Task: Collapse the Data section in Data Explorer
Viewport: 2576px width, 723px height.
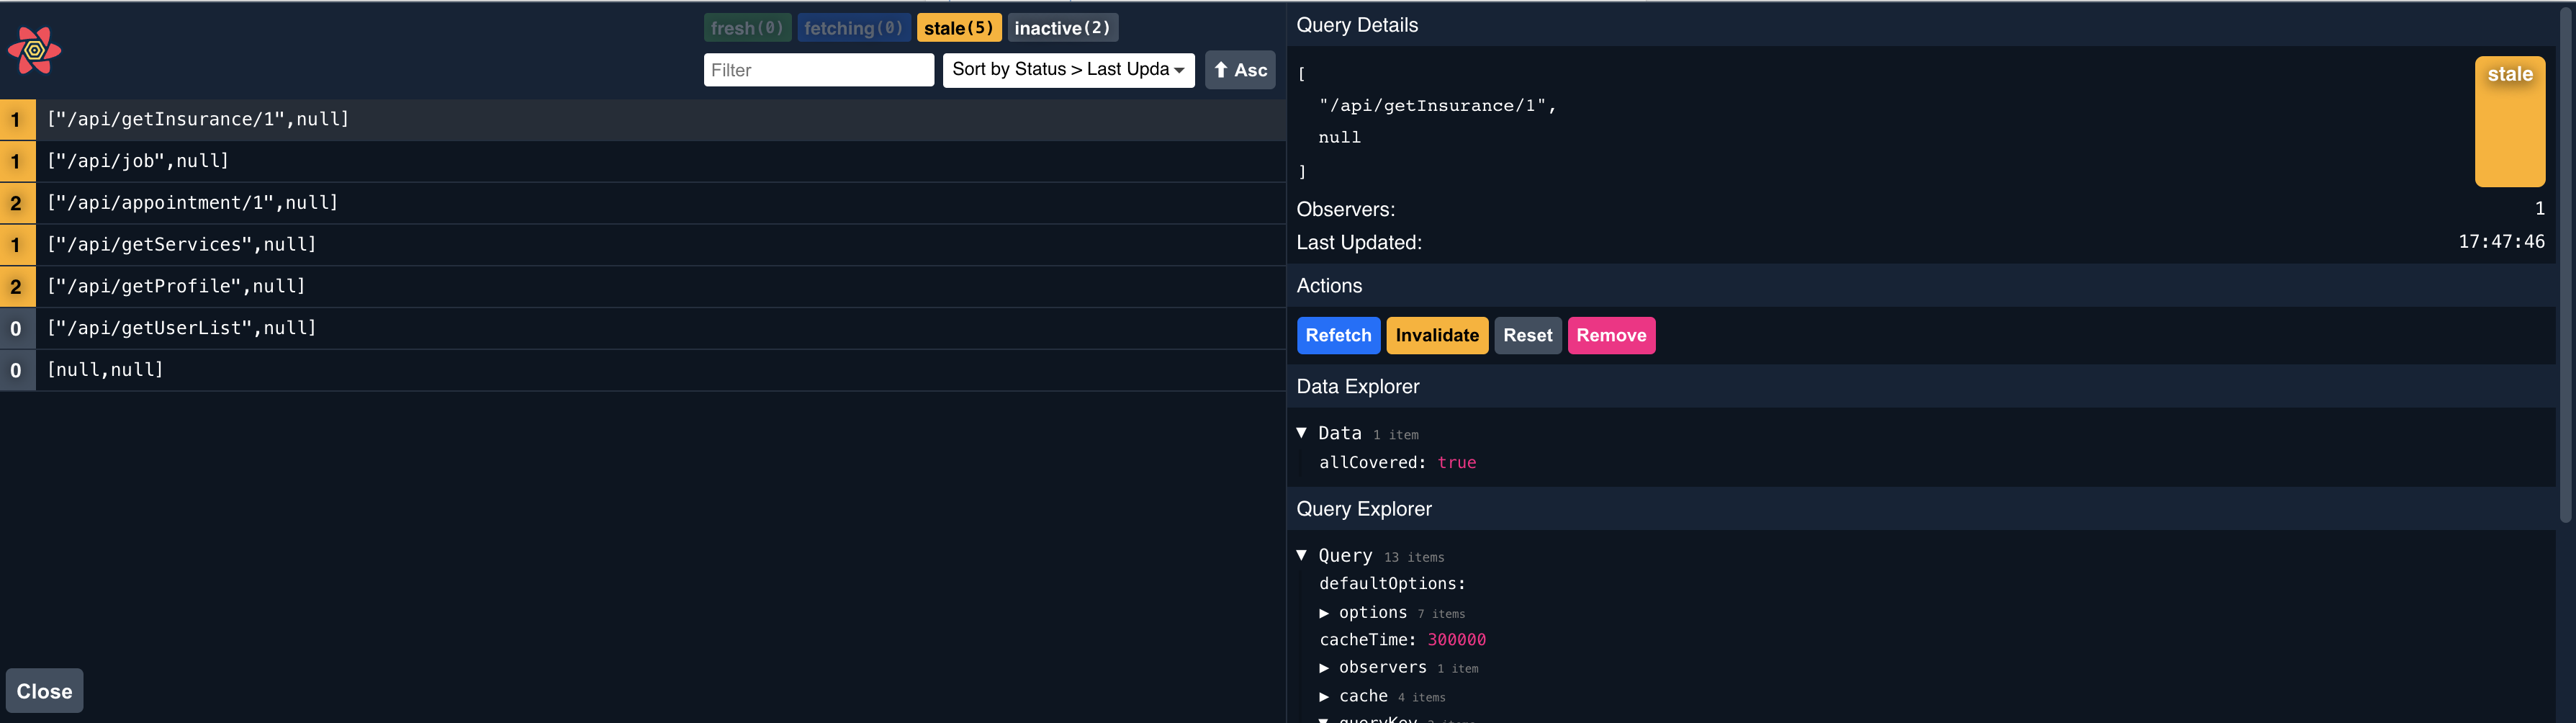Action: pos(1302,432)
